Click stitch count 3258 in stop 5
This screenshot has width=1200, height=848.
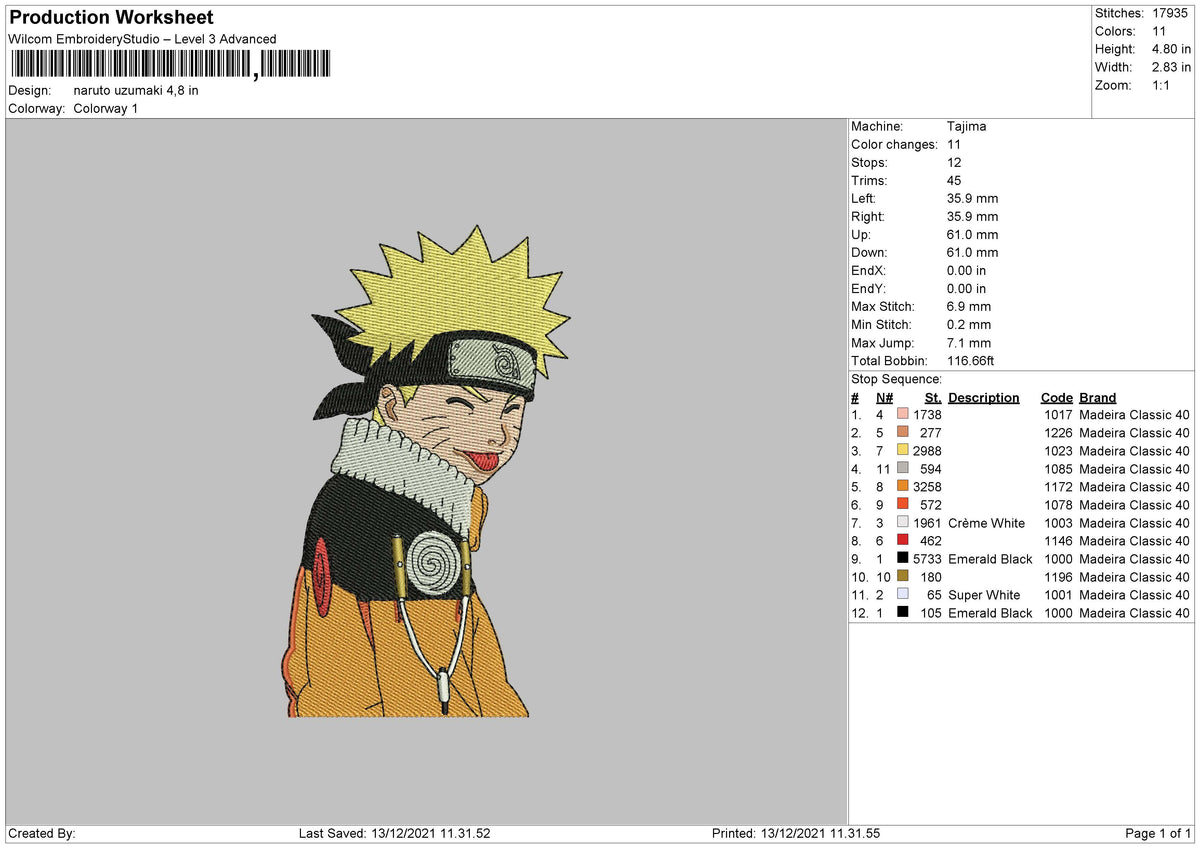click(x=927, y=487)
